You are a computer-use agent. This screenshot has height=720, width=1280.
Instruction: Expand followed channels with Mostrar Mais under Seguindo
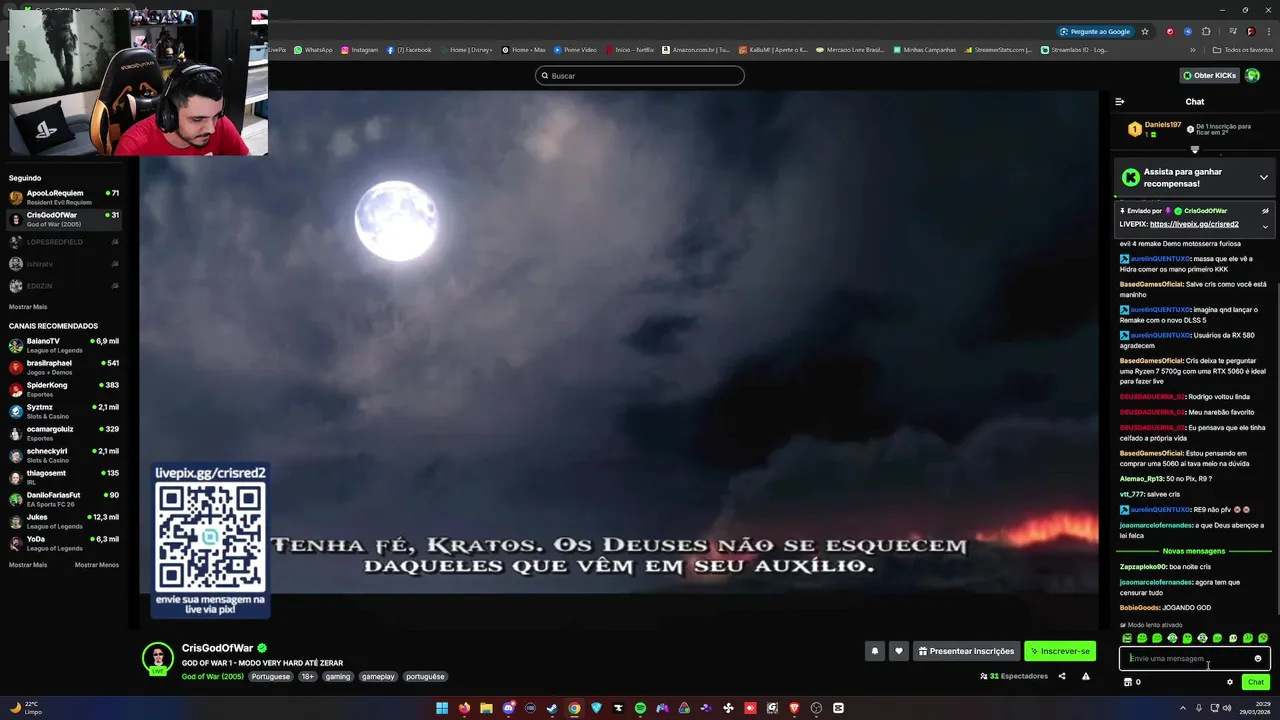point(28,307)
